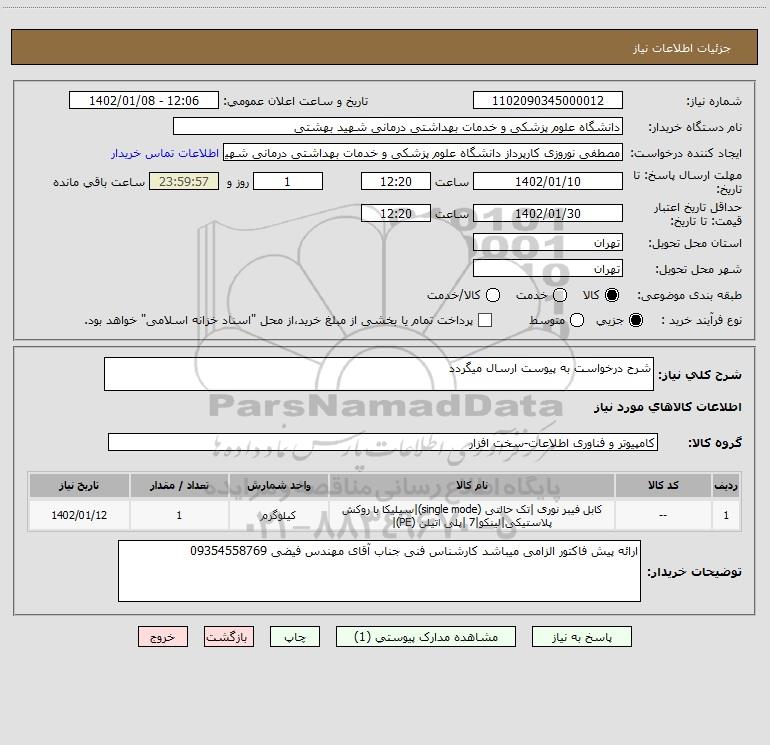Click the need date cell 1402/01/12
Viewport: 770px width, 745px height.
pos(79,515)
